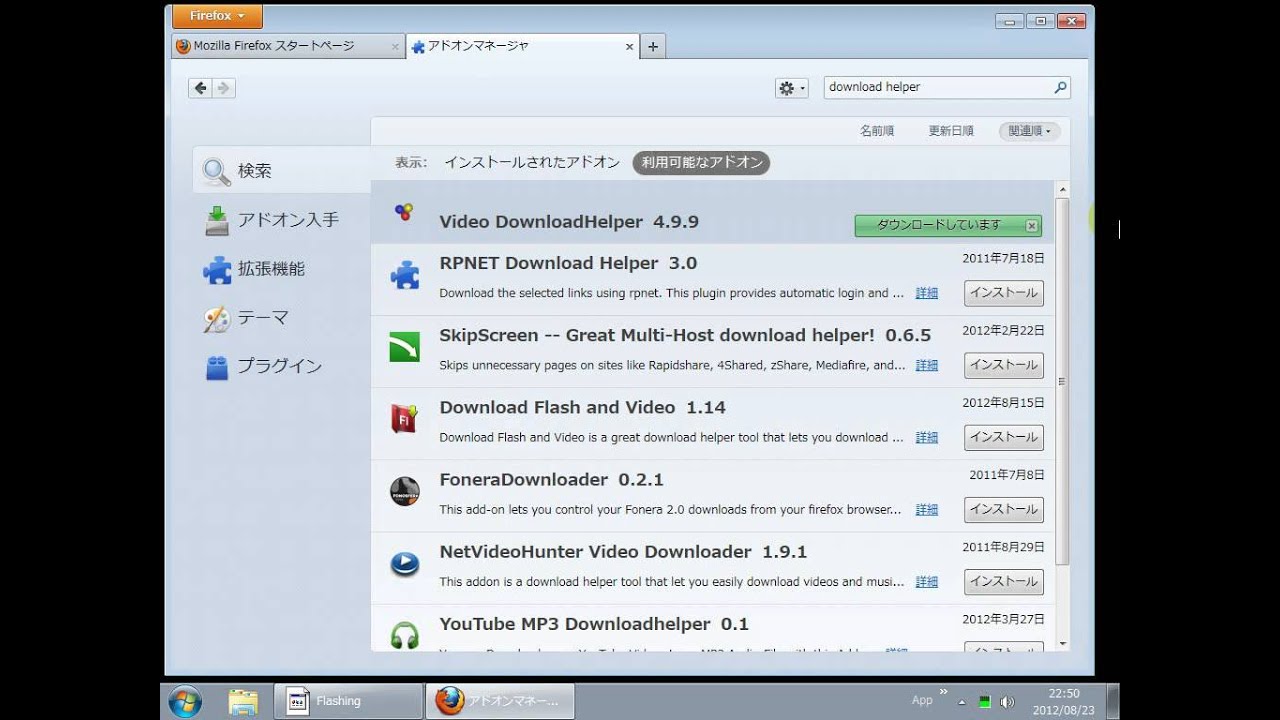The image size is (1280, 720).
Task: Click the YouTube MP3 Downloadhelper headphones icon
Action: point(405,635)
